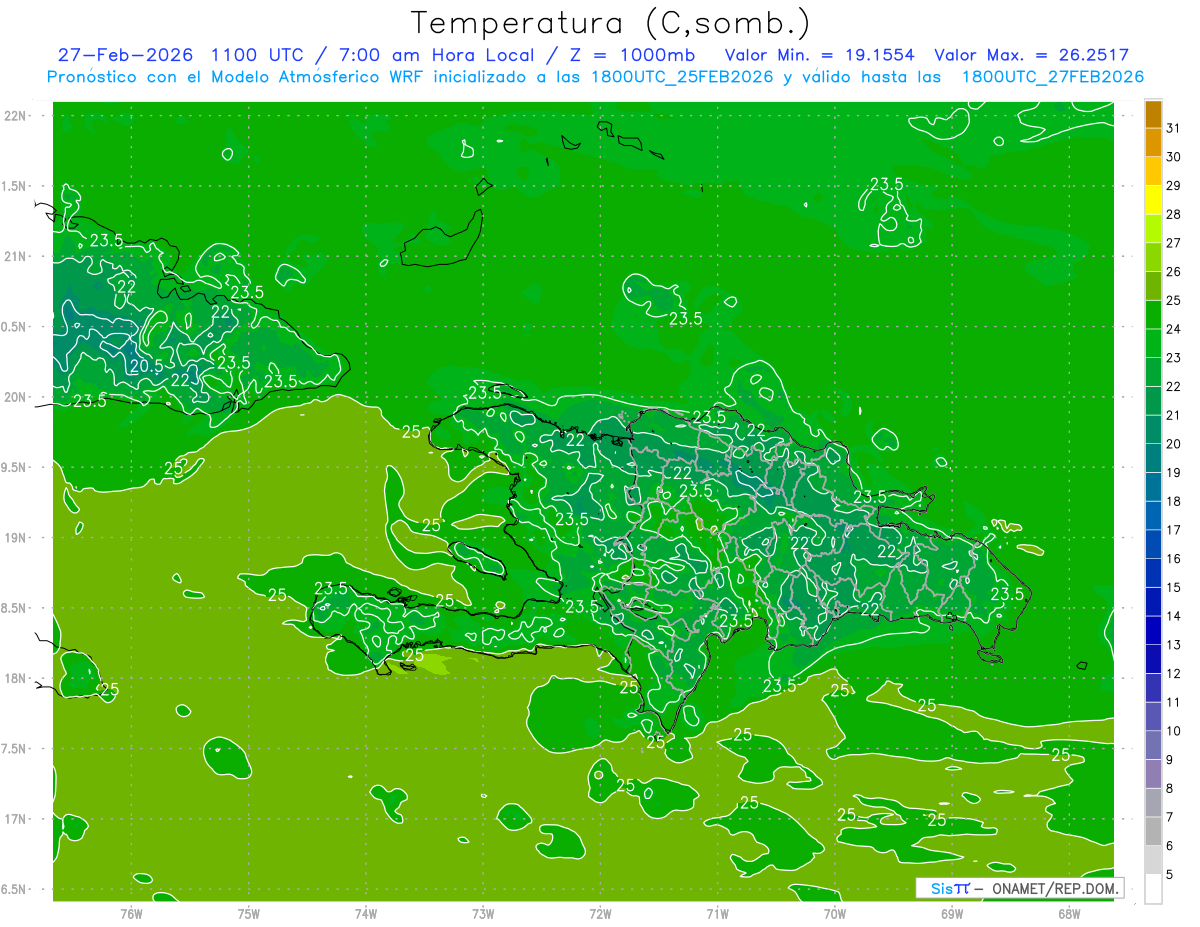Image resolution: width=1200 pixels, height=927 pixels.
Task: Click the 'Temperatura (C,somb.)' map title
Action: tap(611, 23)
